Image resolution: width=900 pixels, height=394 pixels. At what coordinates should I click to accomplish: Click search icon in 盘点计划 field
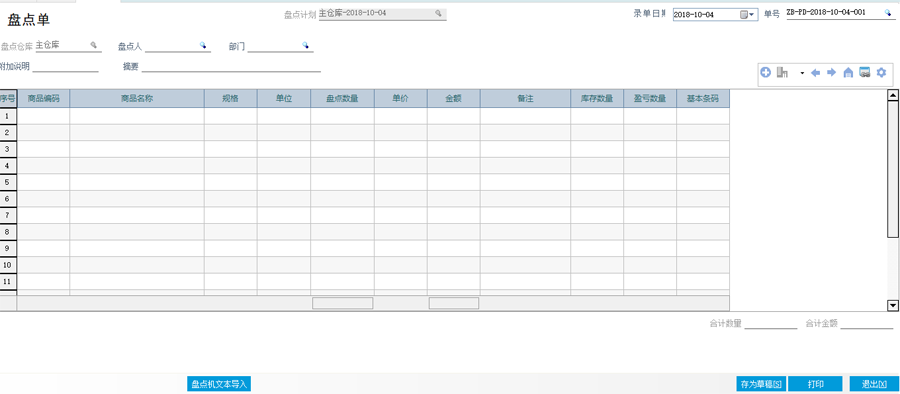click(x=438, y=13)
